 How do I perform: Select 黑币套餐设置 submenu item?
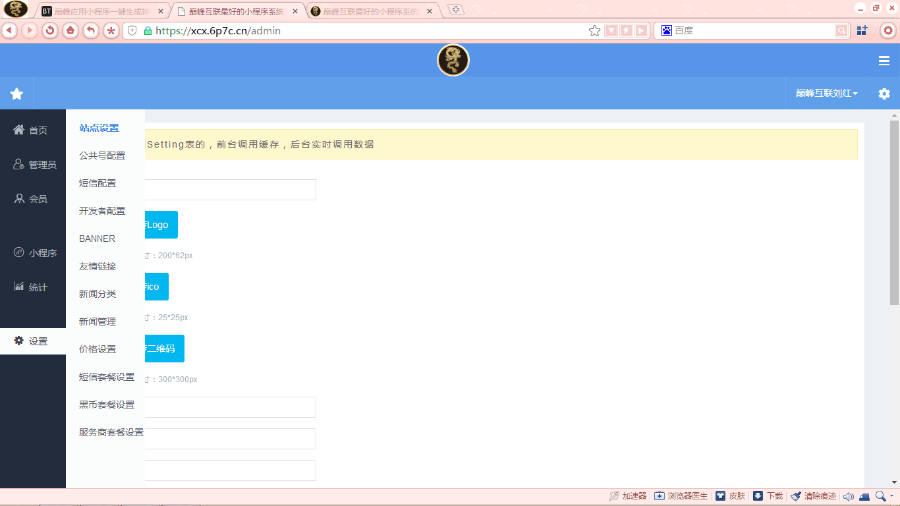107,404
